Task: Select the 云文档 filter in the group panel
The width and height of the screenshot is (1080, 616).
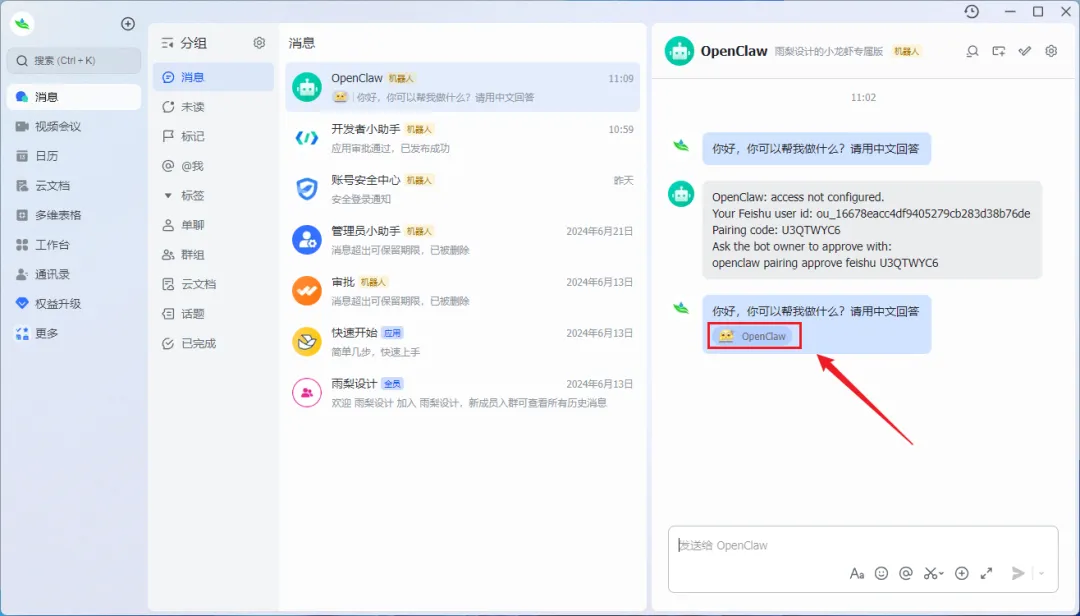Action: pyautogui.click(x=214, y=284)
